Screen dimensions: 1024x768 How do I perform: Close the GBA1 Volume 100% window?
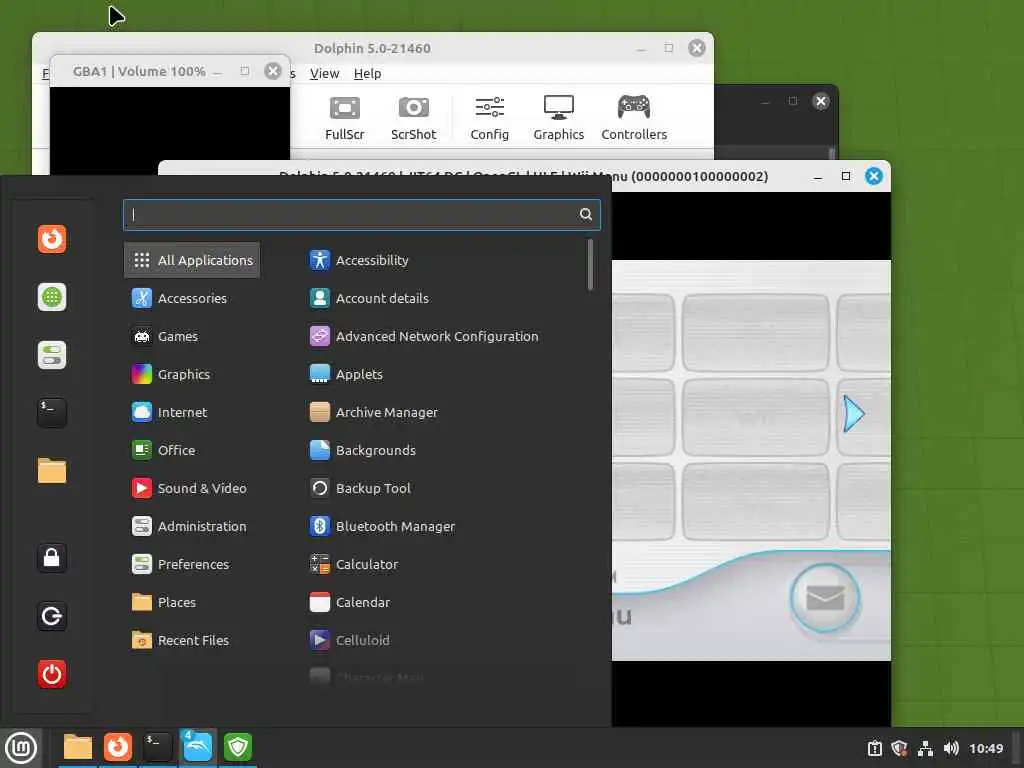[x=273, y=71]
